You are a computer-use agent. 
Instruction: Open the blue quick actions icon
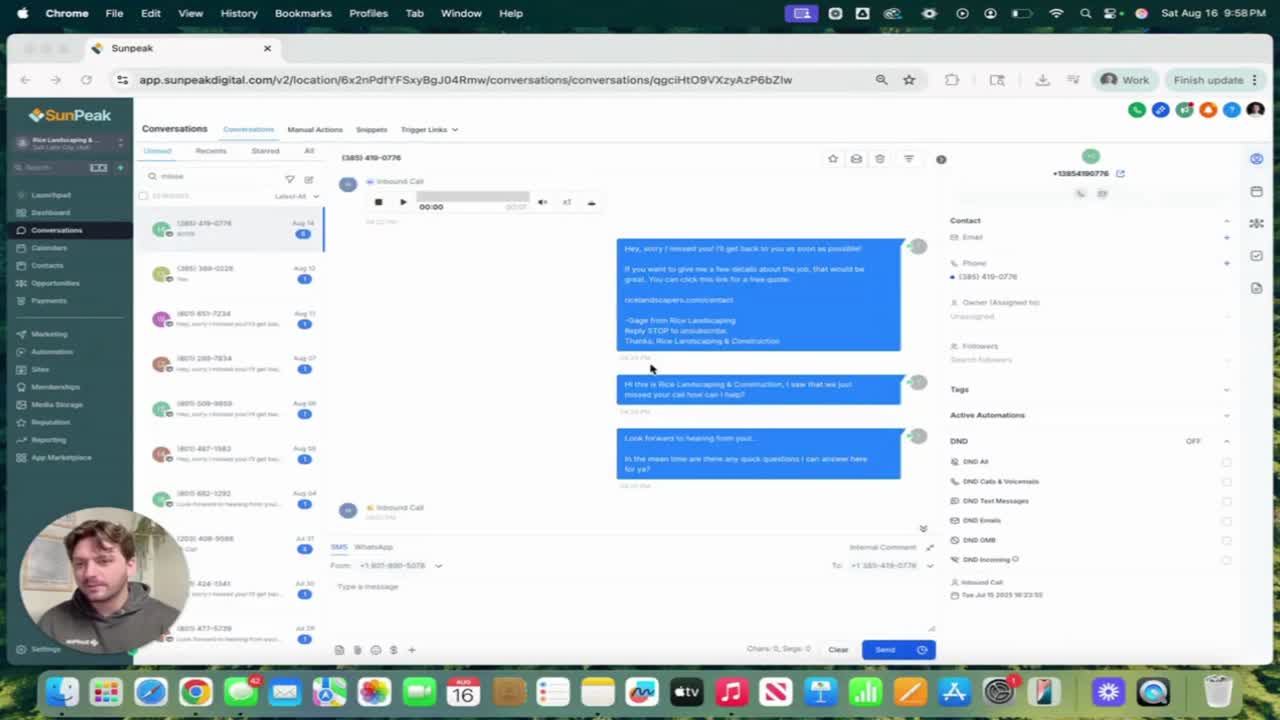[x=1160, y=110]
